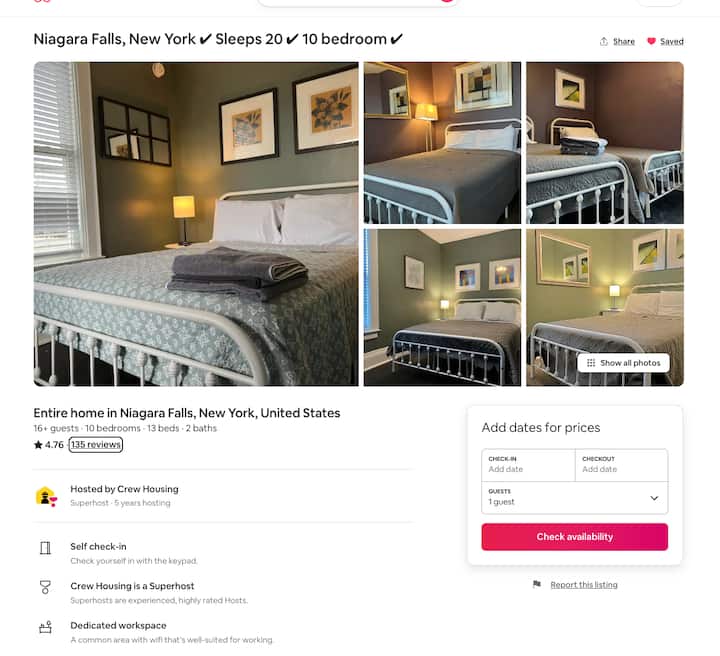
Task: Open the 1 guest selector field
Action: point(574,498)
